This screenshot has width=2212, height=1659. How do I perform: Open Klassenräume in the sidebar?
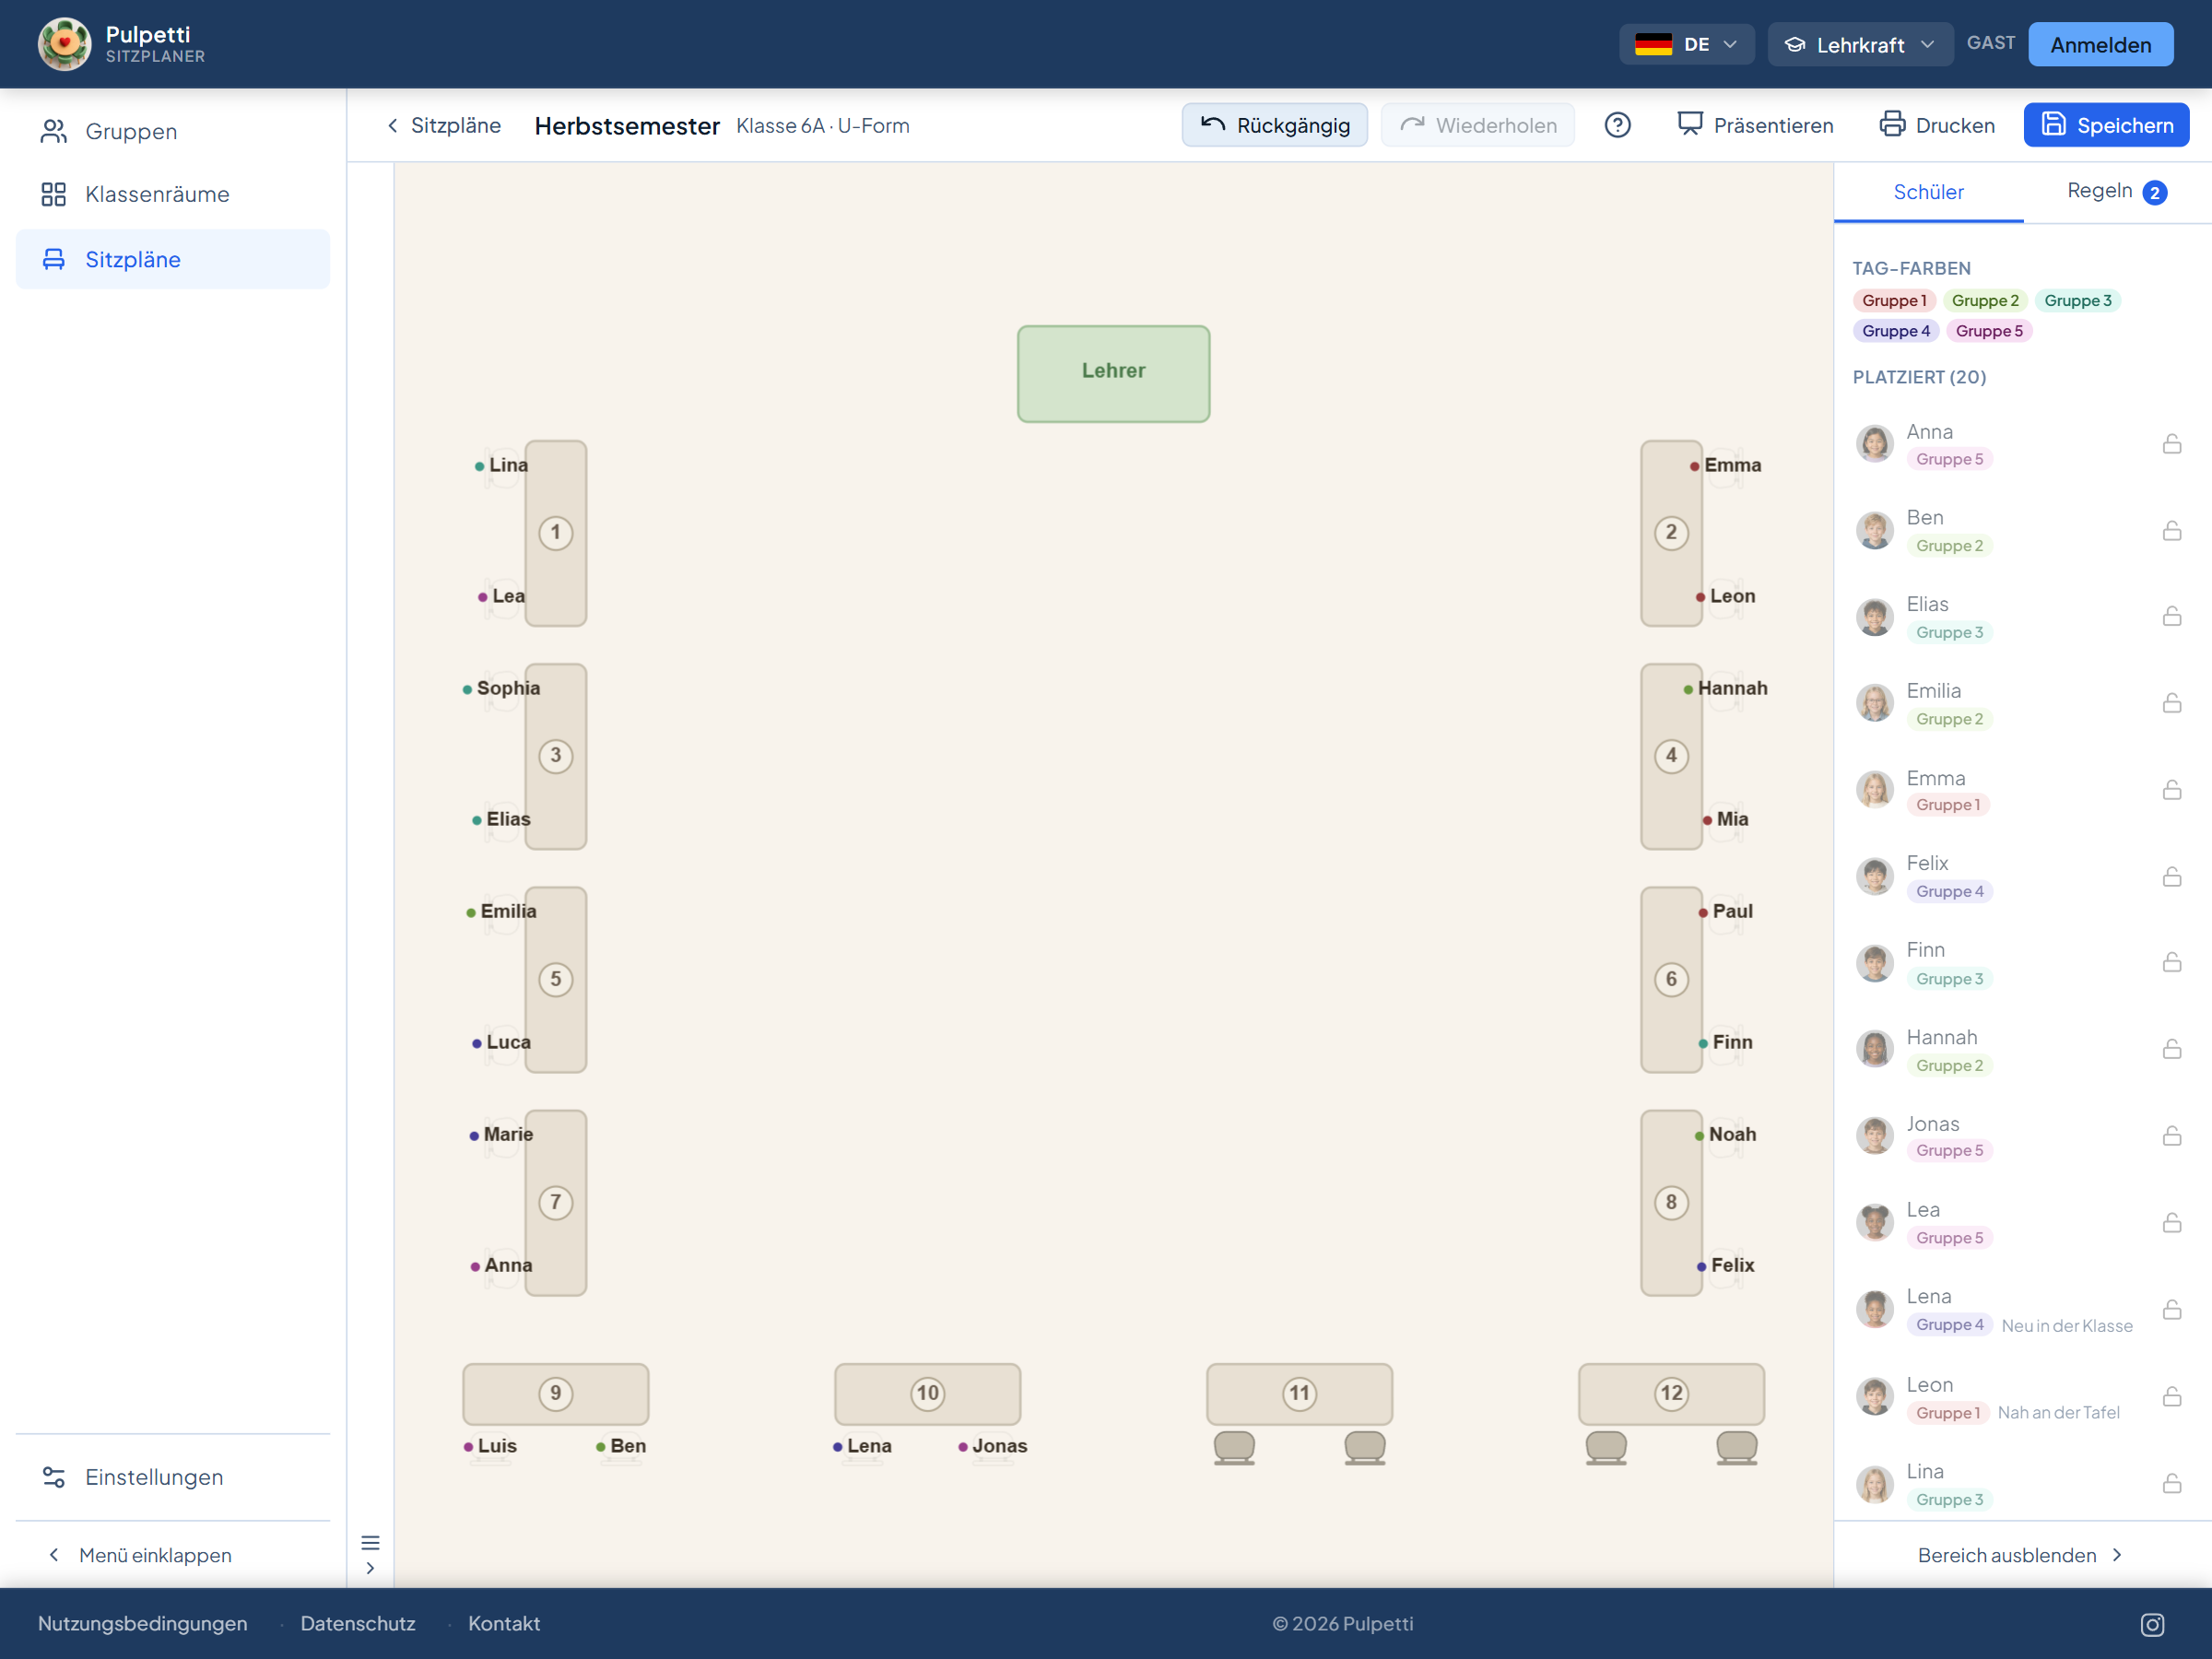point(172,194)
